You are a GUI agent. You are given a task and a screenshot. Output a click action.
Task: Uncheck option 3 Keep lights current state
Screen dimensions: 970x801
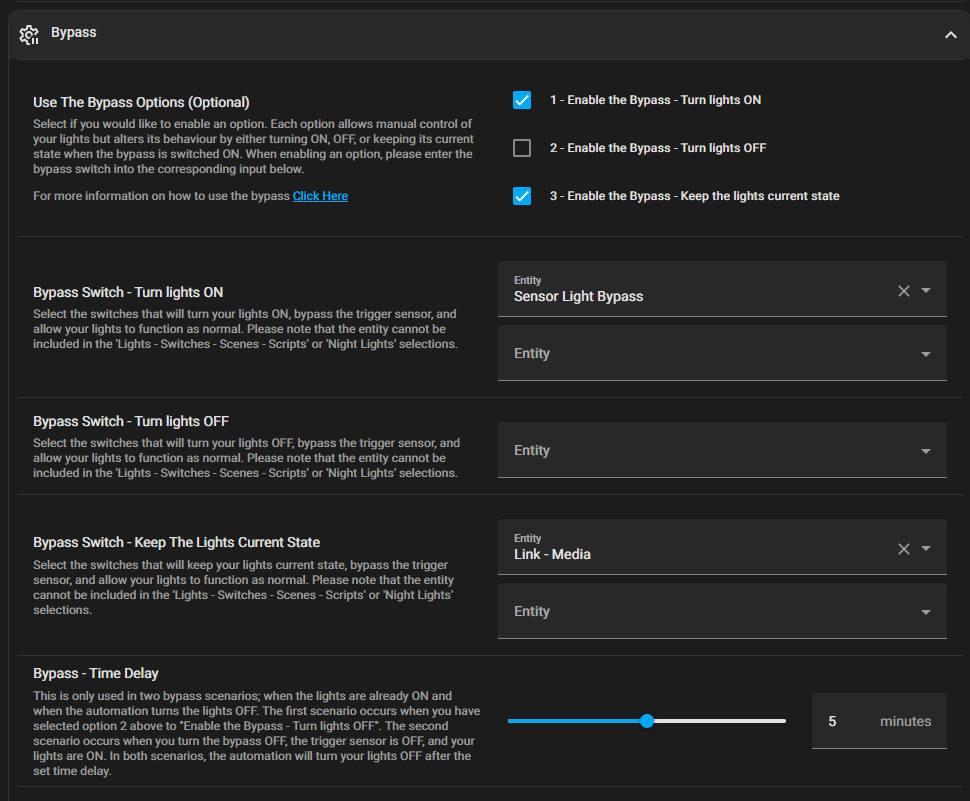tap(522, 196)
